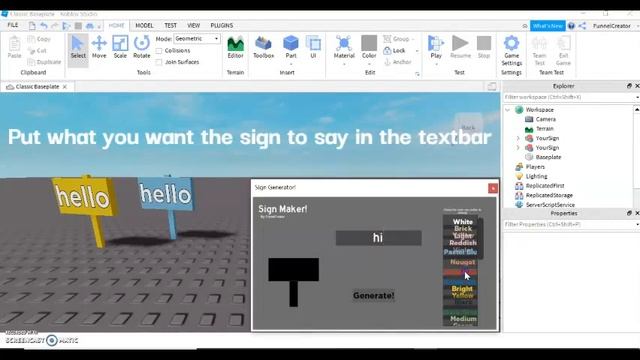The image size is (640, 360).
Task: Close the Classic Baseplate tab
Action: pyautogui.click(x=65, y=87)
